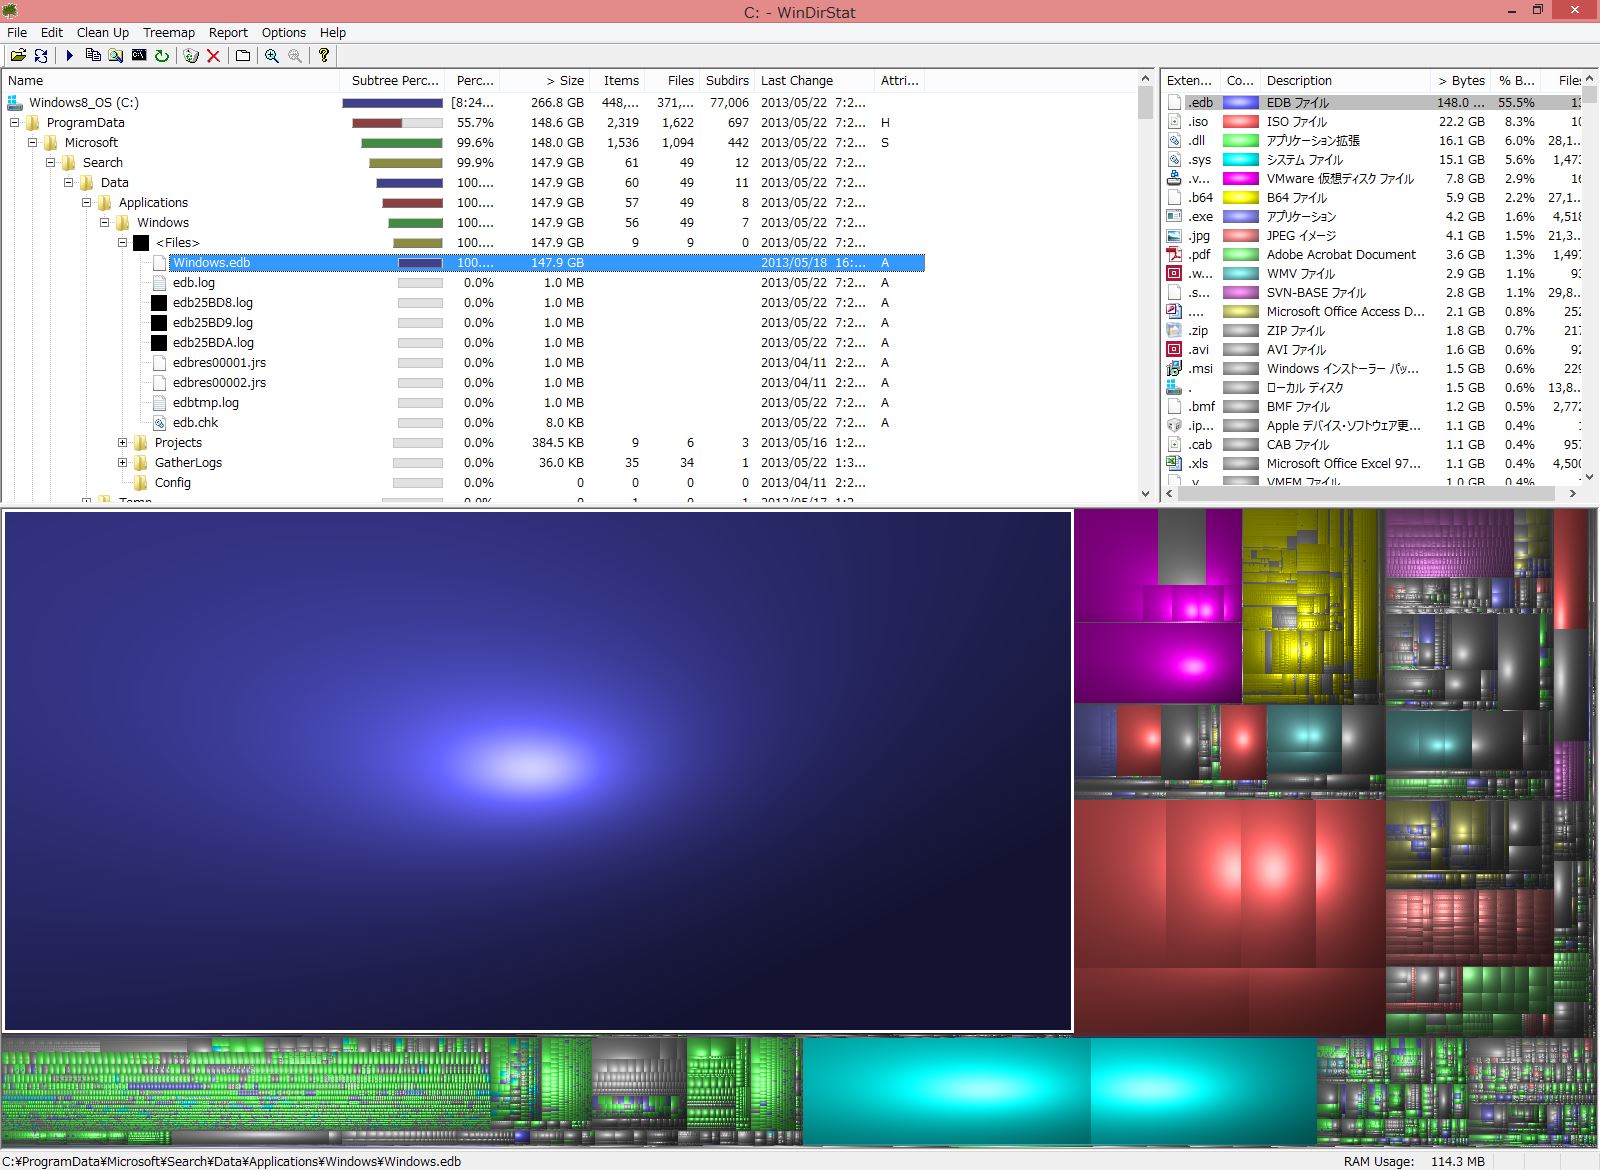Click Delete to Recycle Bin icon
This screenshot has height=1170, width=1600.
tap(191, 56)
